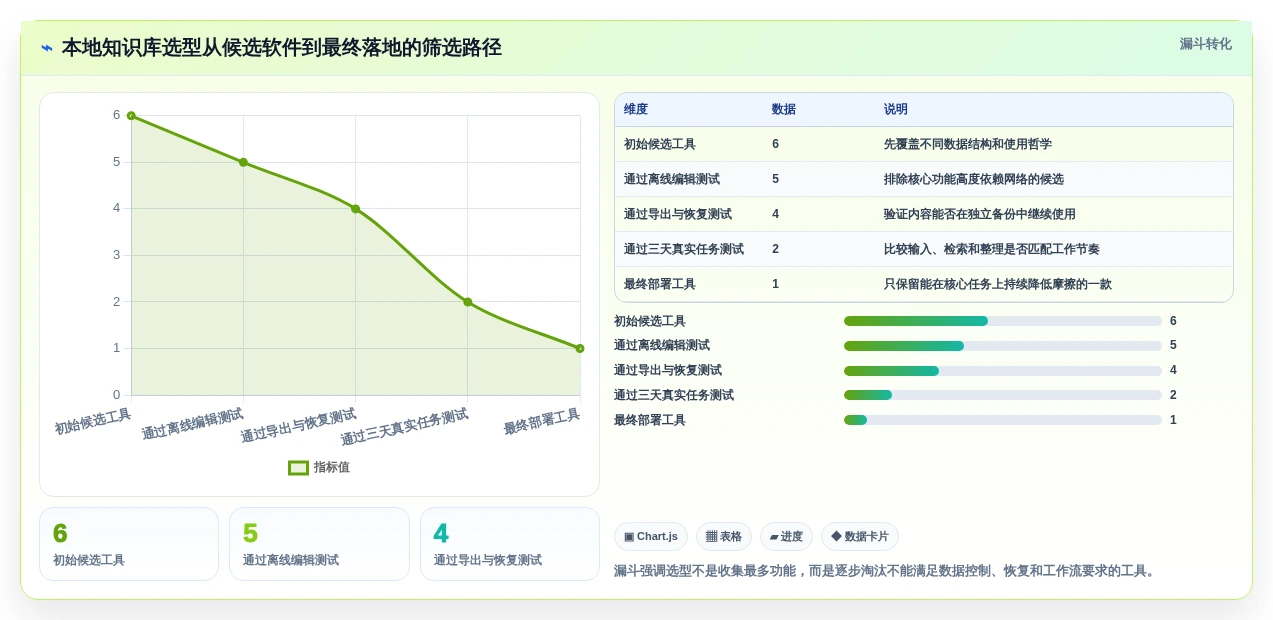Open the stat card showing 6 初始候选工具
The width and height of the screenshot is (1273, 620).
[129, 544]
